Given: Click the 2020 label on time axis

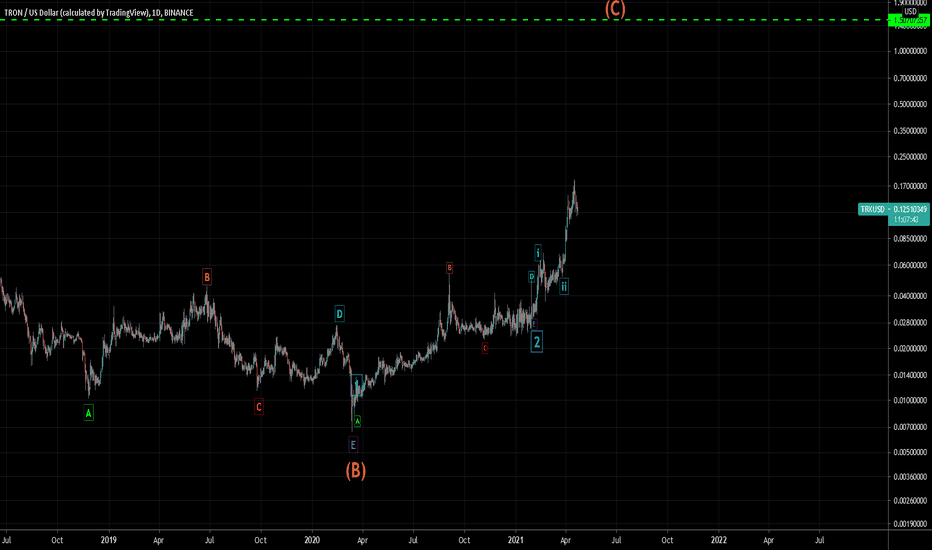Looking at the screenshot, I should tap(312, 540).
